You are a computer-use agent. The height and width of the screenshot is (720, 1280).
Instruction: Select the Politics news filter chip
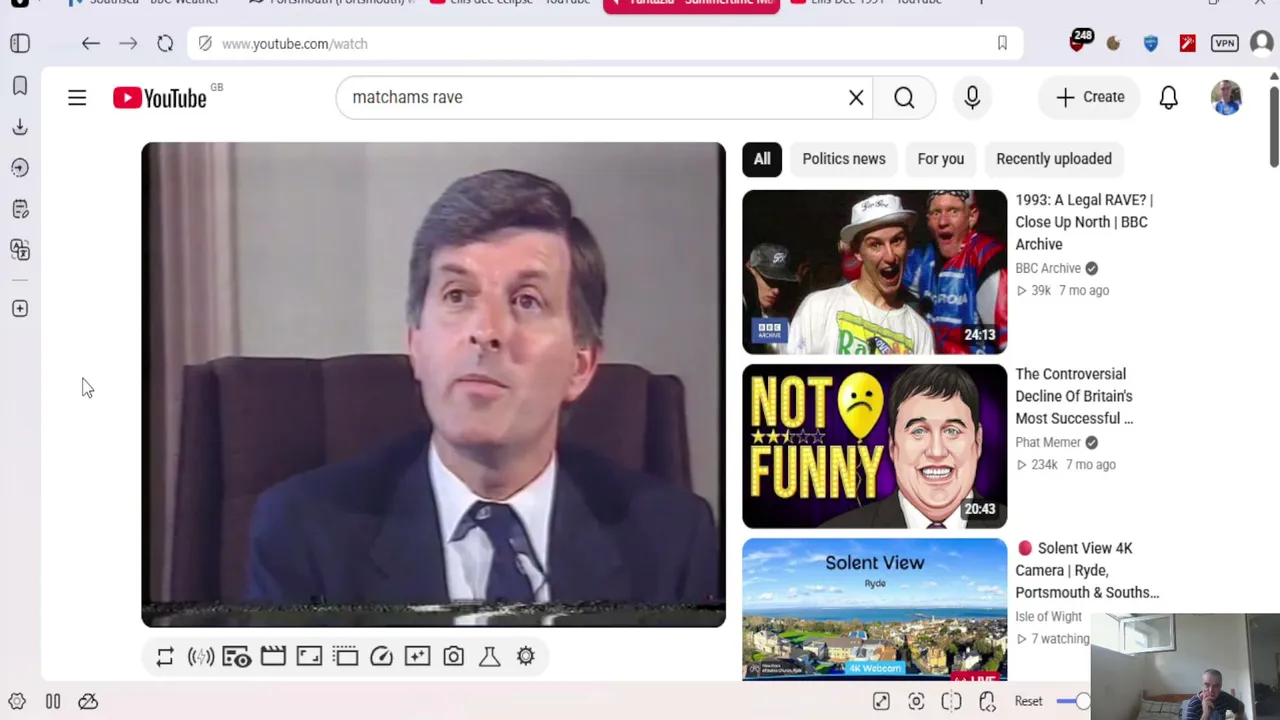click(844, 159)
